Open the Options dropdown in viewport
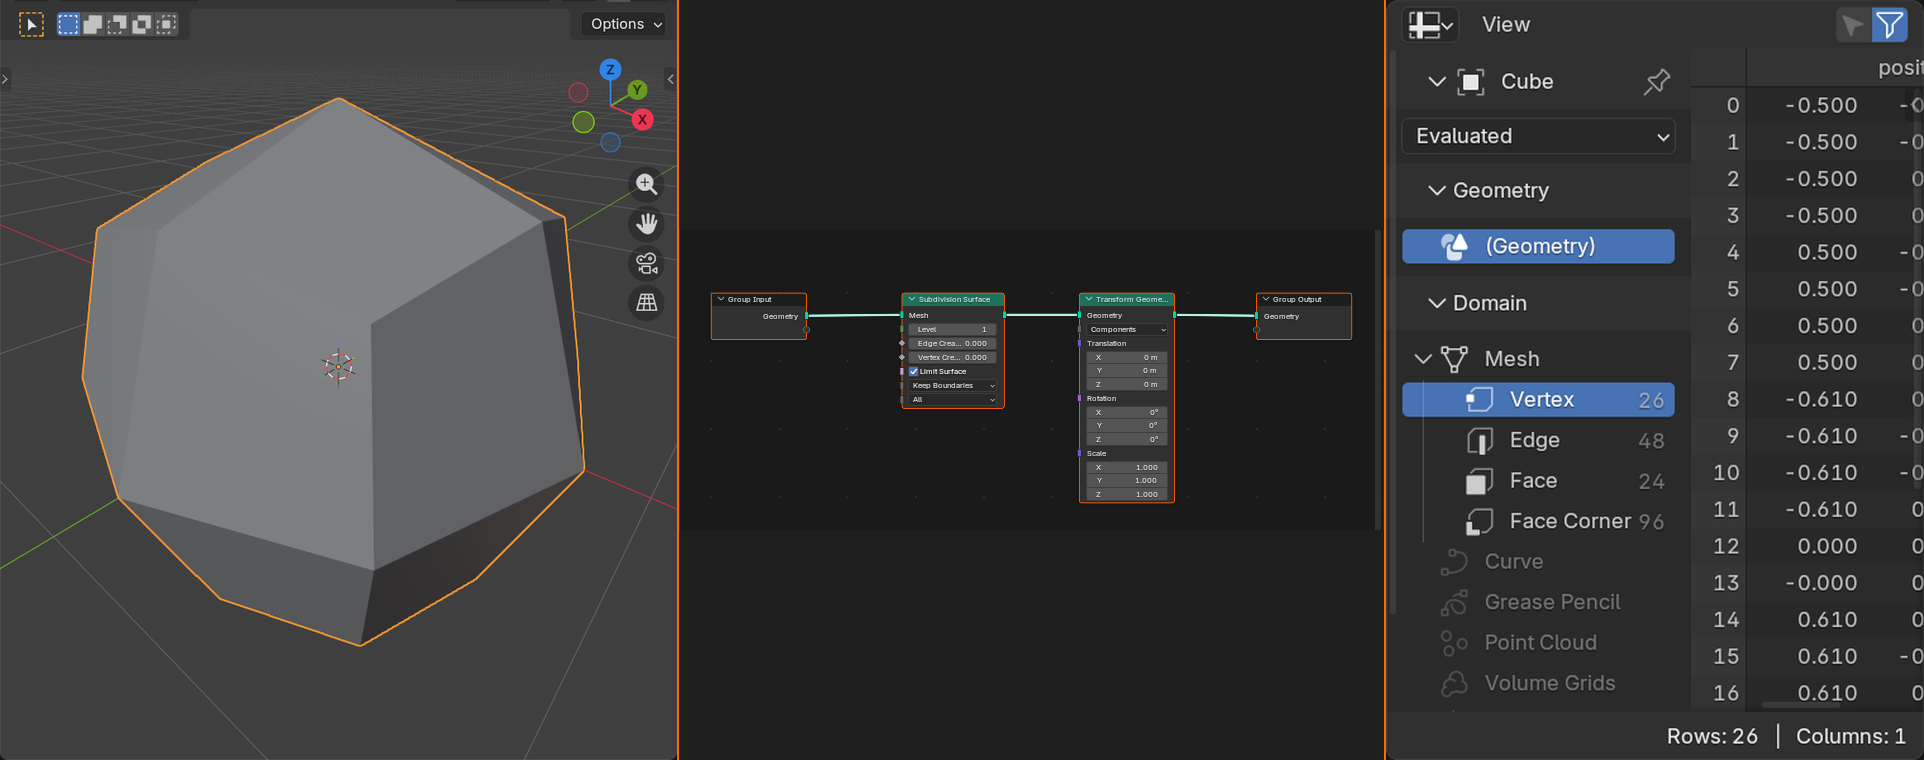1924x760 pixels. [x=626, y=24]
